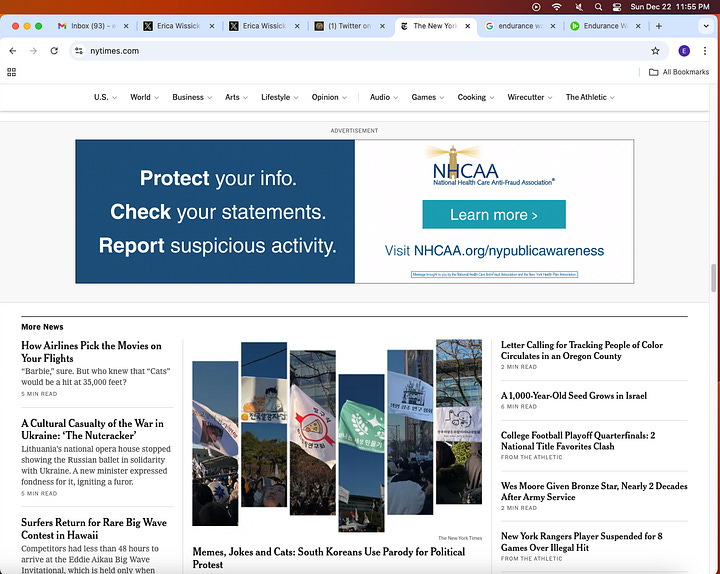Read How Airlines Pick the Movies article

coord(91,352)
